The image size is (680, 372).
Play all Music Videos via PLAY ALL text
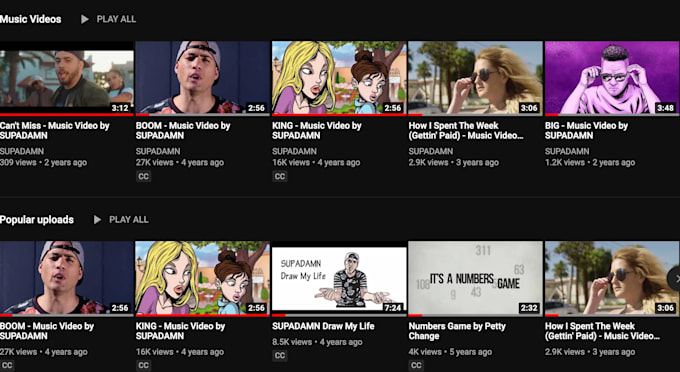[116, 19]
